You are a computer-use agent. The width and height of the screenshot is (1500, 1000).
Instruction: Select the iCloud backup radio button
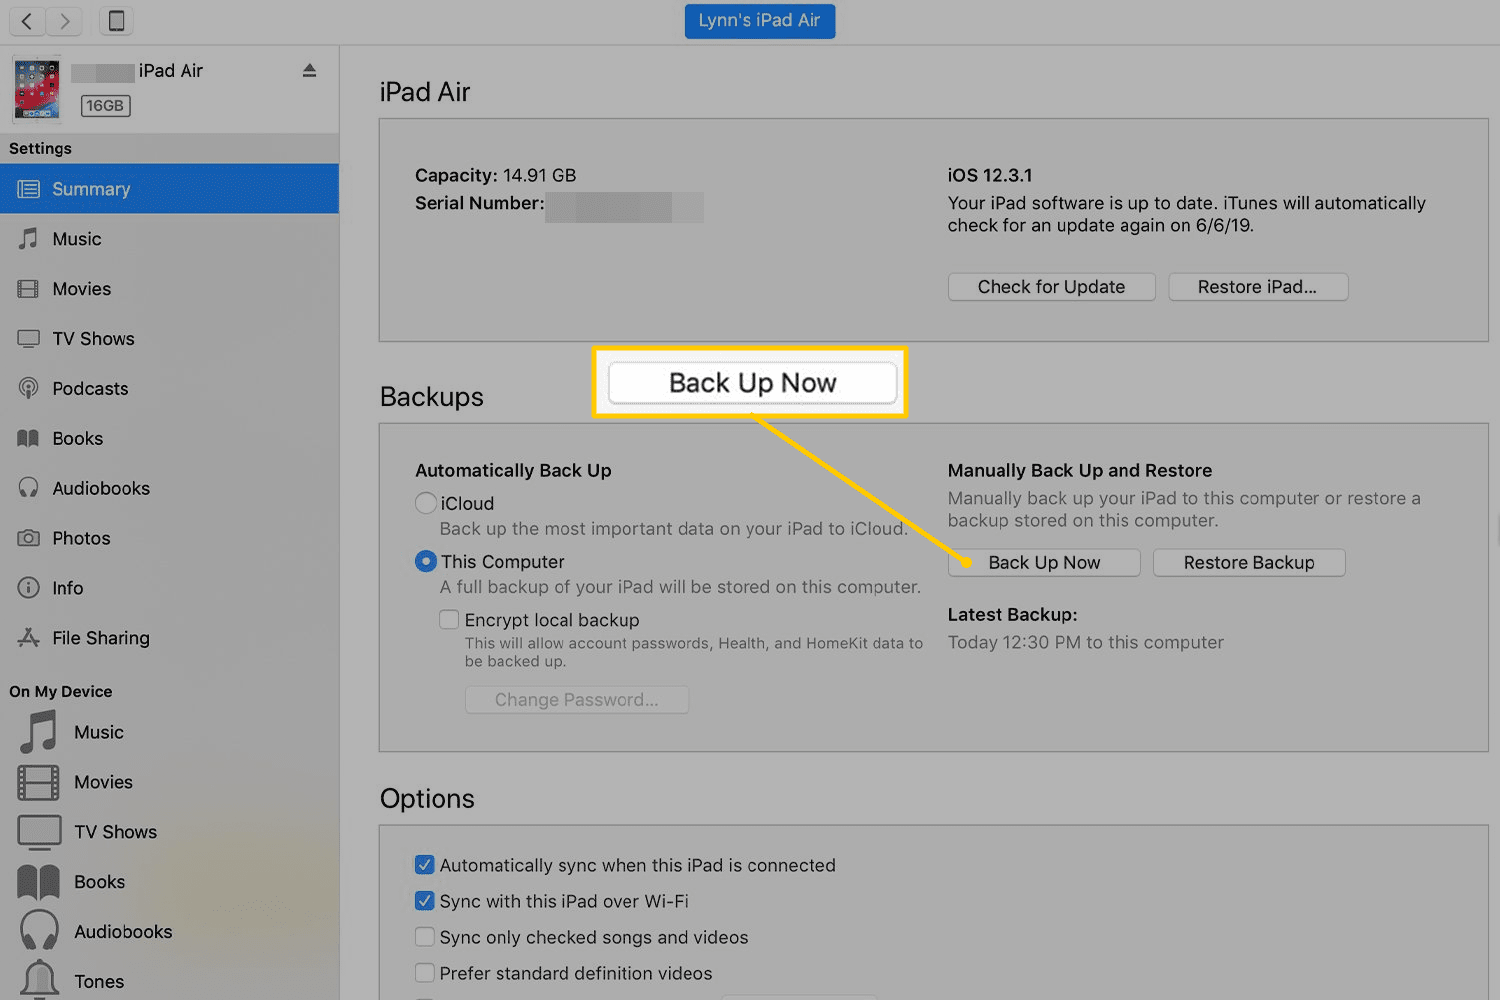[x=426, y=504]
